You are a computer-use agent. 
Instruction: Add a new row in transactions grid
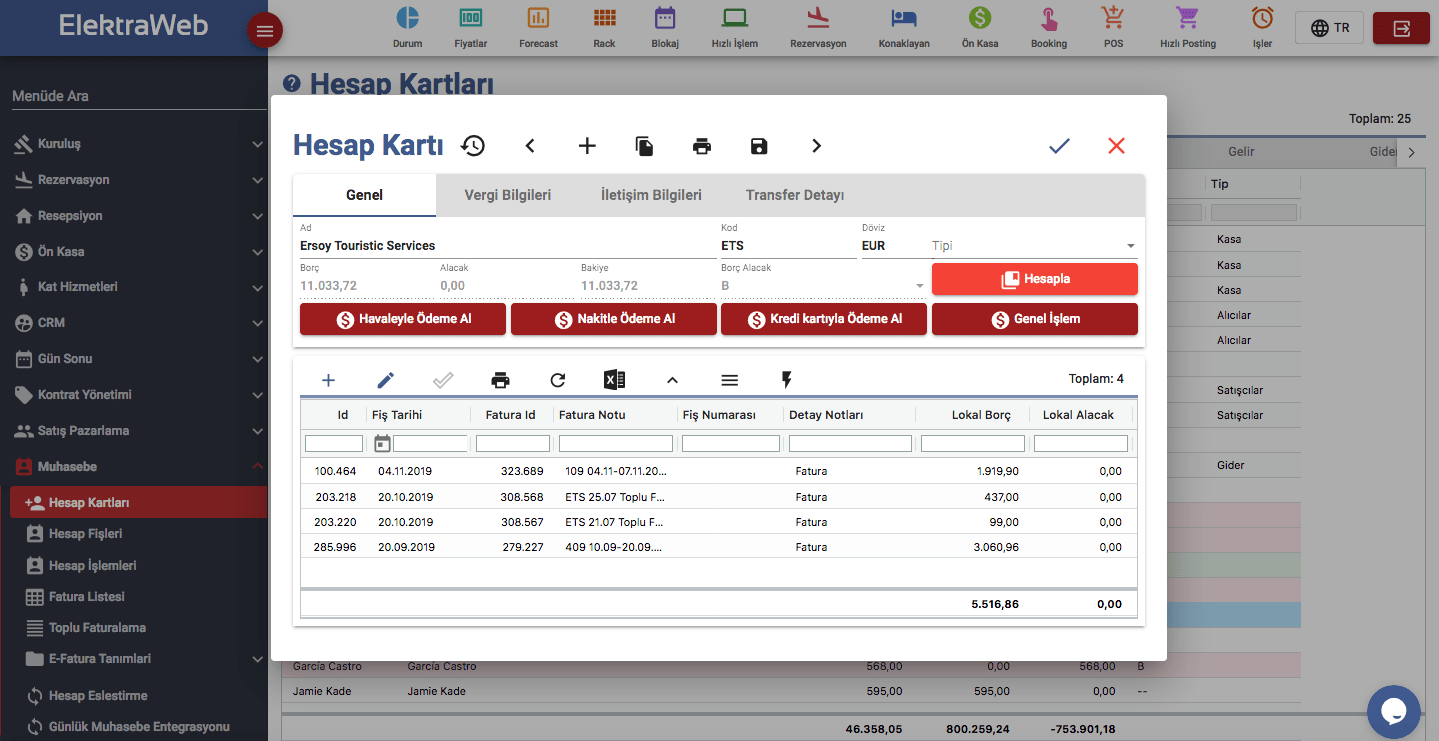328,380
